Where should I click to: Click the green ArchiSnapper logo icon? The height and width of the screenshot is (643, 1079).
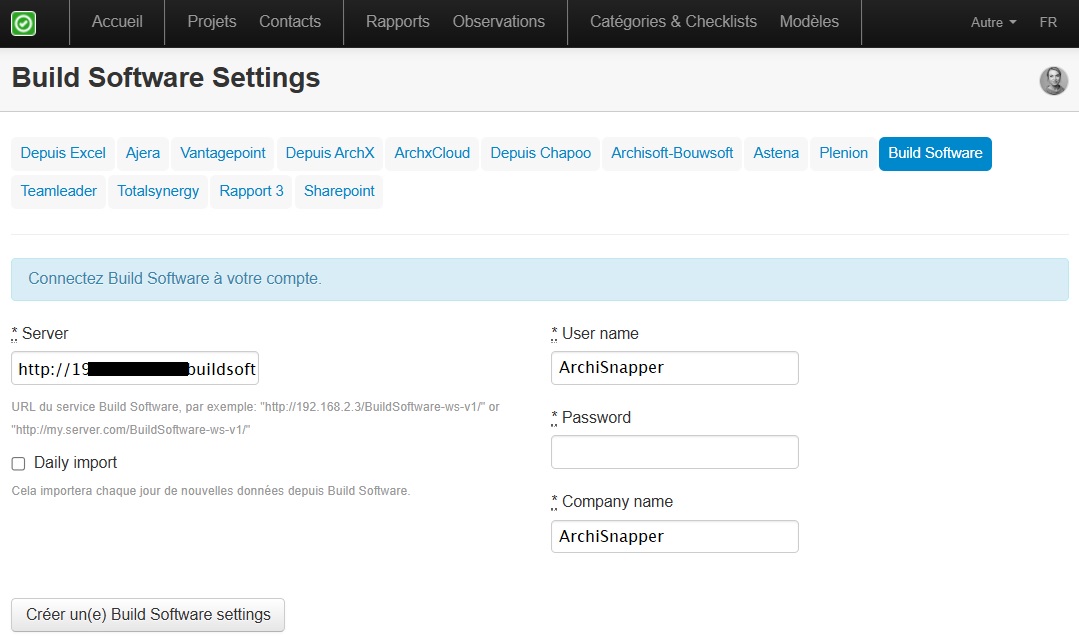coord(24,23)
